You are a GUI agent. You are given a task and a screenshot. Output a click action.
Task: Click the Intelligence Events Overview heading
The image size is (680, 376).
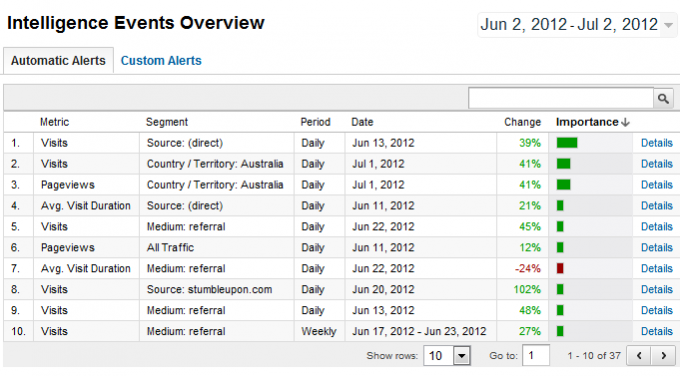tap(136, 23)
